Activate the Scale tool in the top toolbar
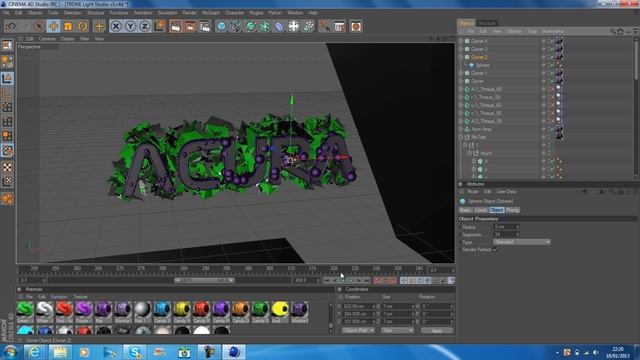This screenshot has height=360, width=640. [68, 27]
